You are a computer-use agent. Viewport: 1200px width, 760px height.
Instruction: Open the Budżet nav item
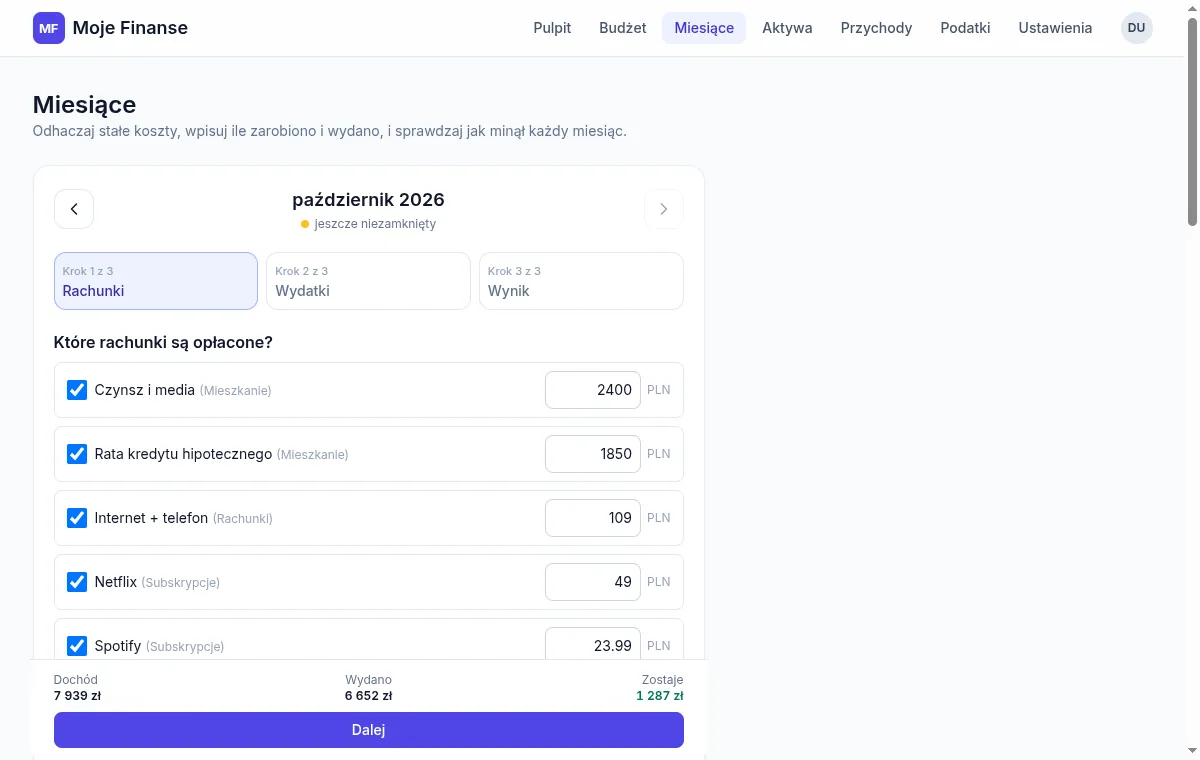(623, 28)
